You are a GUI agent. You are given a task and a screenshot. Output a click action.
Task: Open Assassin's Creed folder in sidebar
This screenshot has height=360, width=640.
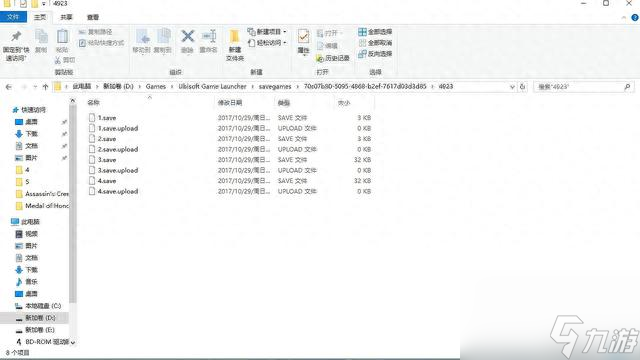tap(47, 194)
